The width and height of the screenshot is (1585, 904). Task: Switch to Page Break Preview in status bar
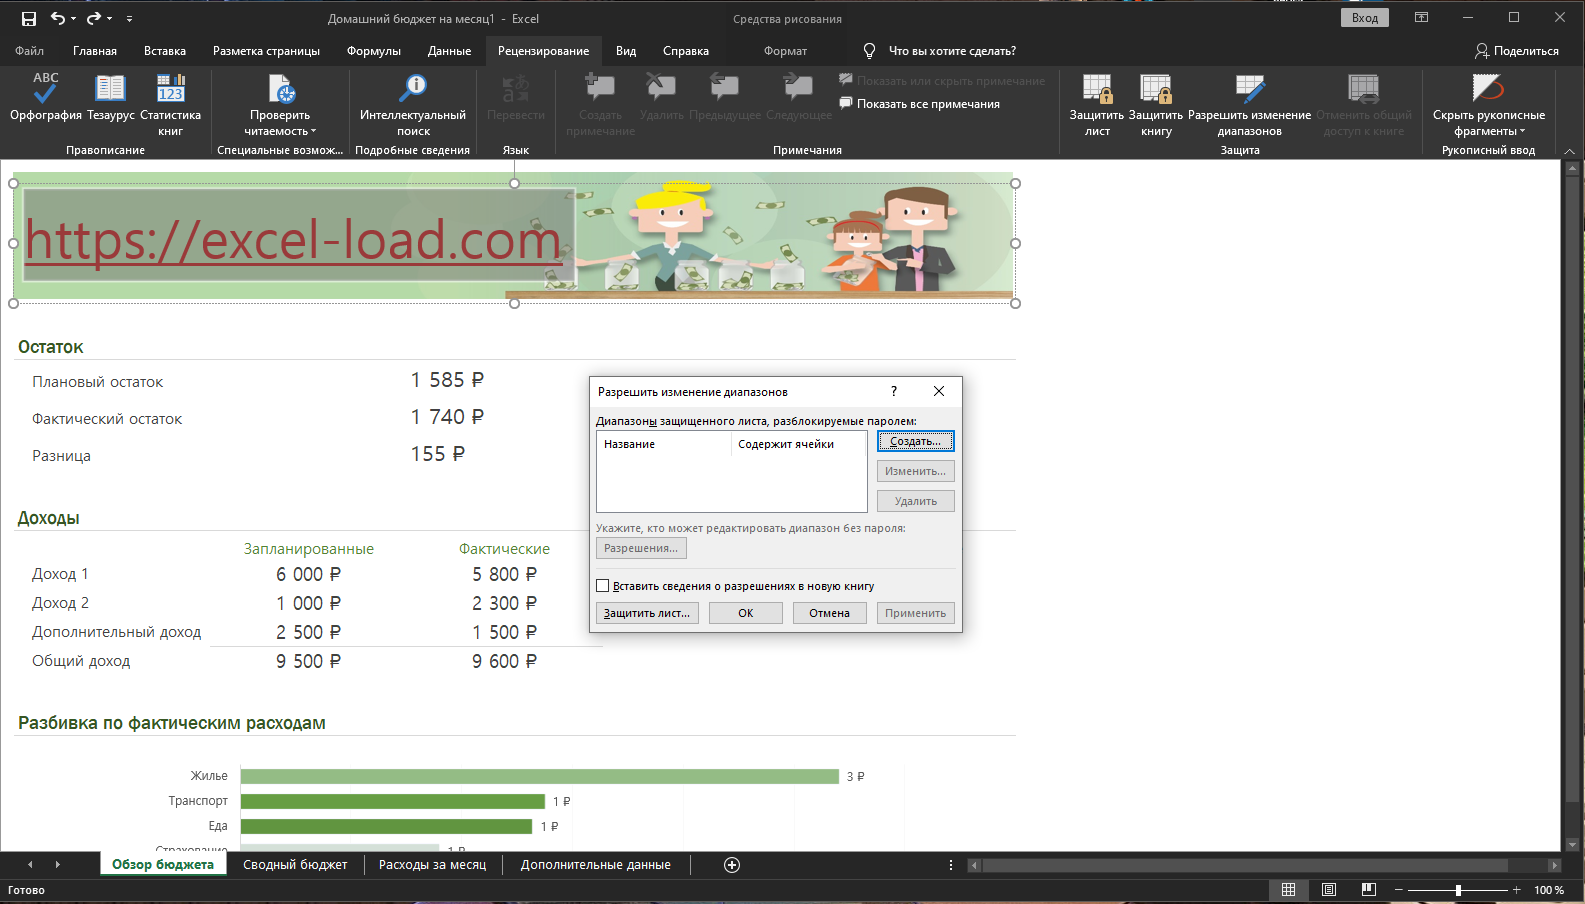[x=1369, y=890]
